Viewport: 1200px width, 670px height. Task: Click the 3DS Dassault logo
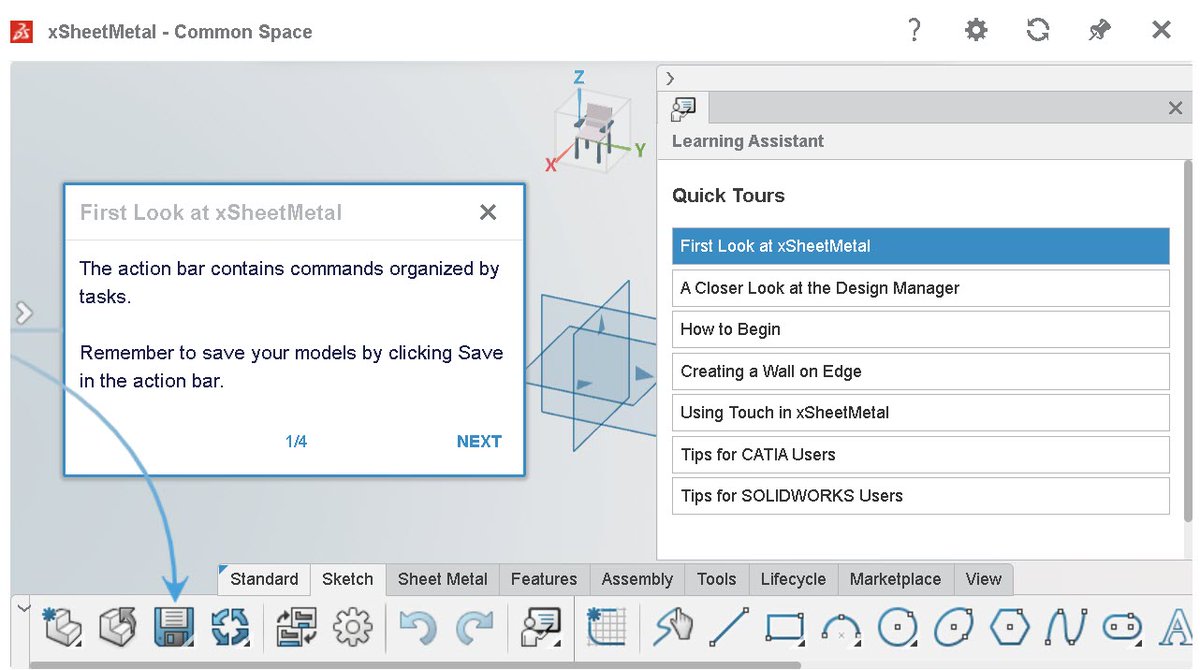click(x=22, y=32)
